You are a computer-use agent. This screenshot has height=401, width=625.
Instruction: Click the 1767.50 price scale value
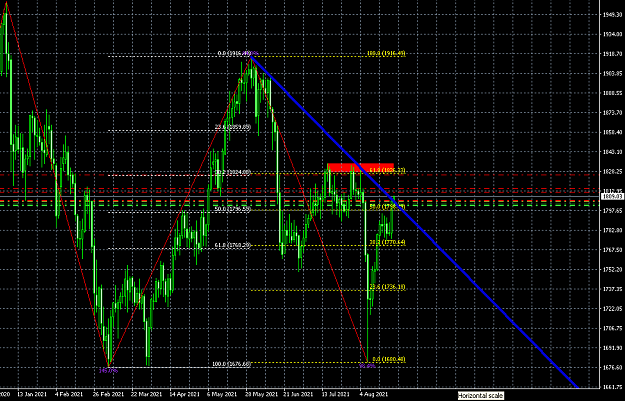612,250
